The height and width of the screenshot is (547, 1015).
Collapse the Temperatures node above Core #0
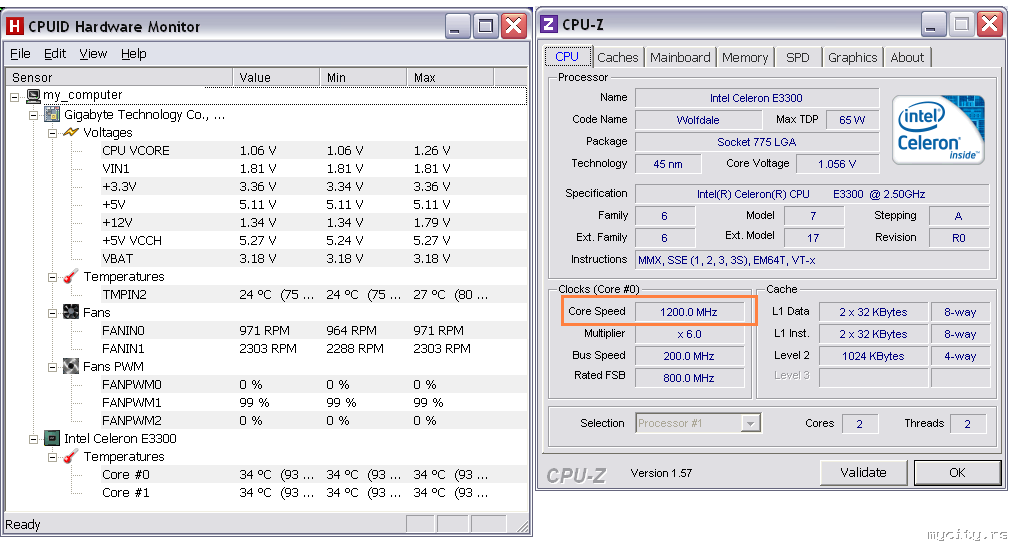coord(52,457)
